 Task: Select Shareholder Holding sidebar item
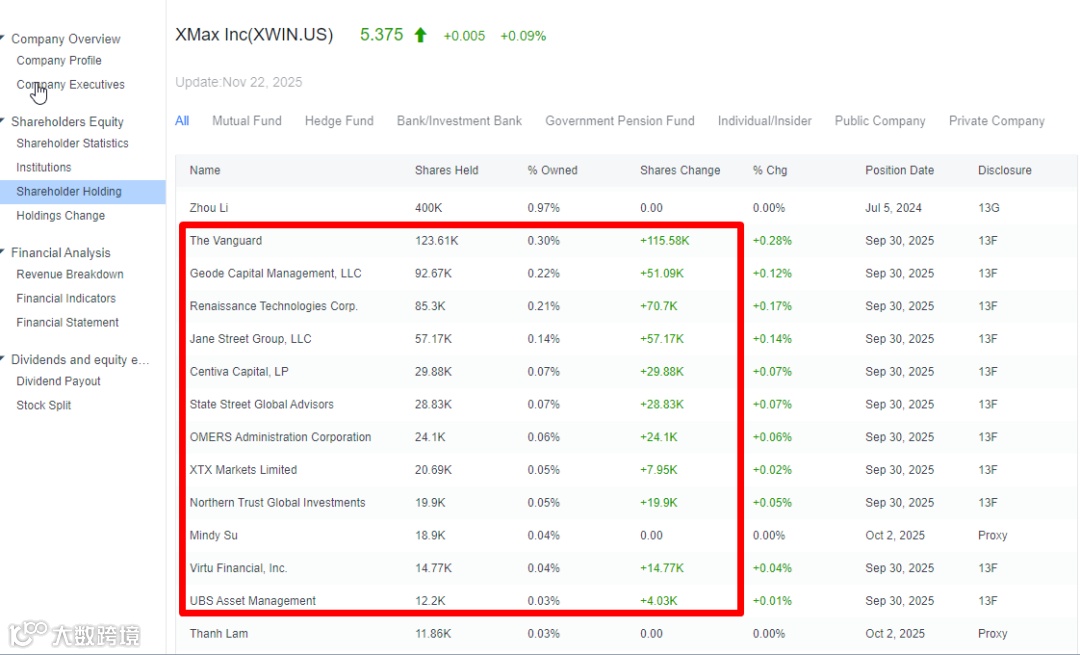pyautogui.click(x=83, y=191)
